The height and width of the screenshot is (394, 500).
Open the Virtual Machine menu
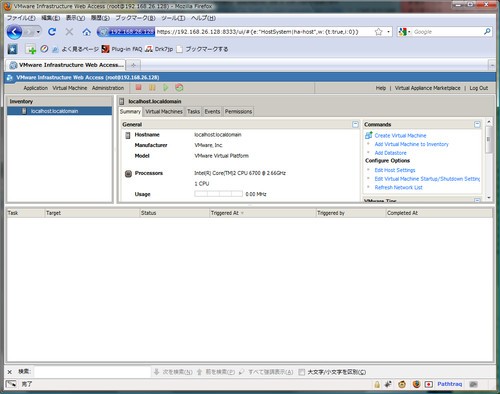click(70, 88)
